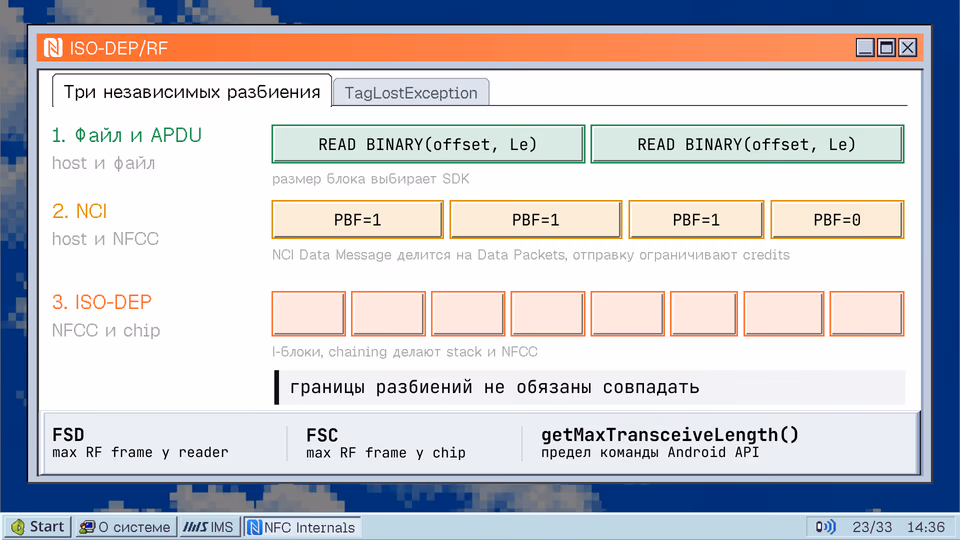Image resolution: width=960 pixels, height=540 pixels.
Task: Select the Три независимых разбиения tab
Action: click(192, 92)
